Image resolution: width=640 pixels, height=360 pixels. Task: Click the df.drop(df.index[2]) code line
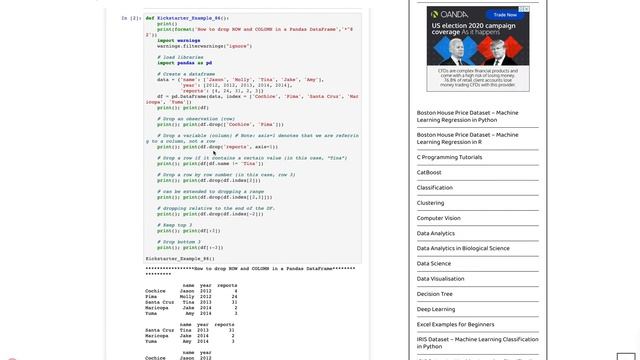[x=209, y=180]
